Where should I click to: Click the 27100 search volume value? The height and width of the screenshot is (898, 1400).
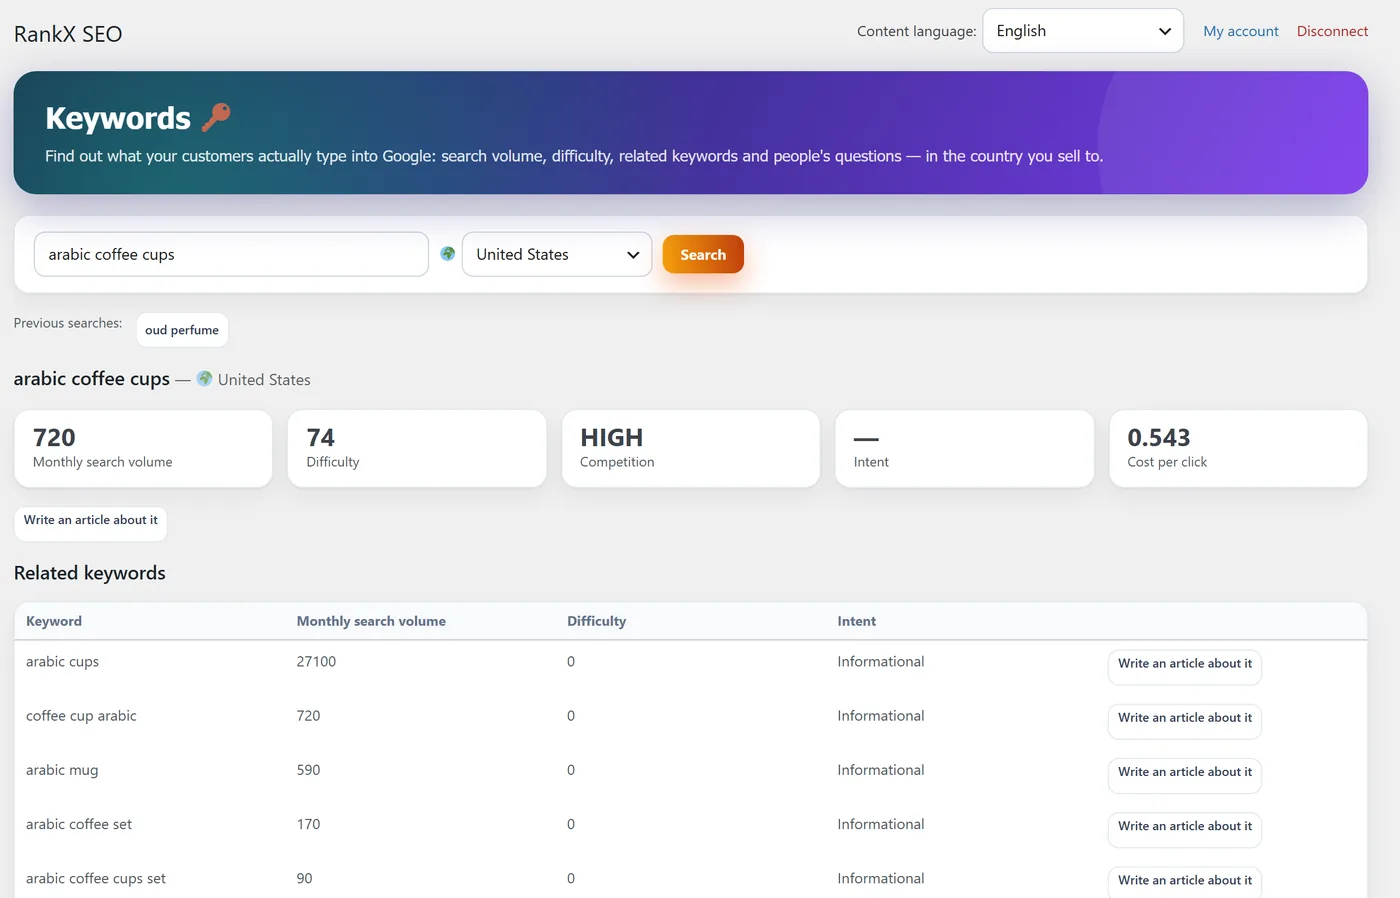[x=316, y=662]
